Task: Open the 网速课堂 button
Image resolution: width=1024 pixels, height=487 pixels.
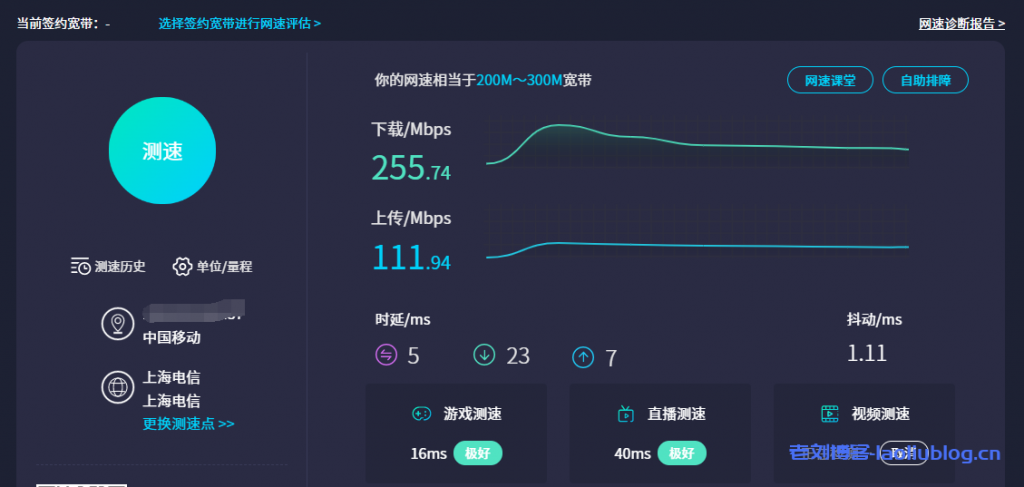Action: 830,80
